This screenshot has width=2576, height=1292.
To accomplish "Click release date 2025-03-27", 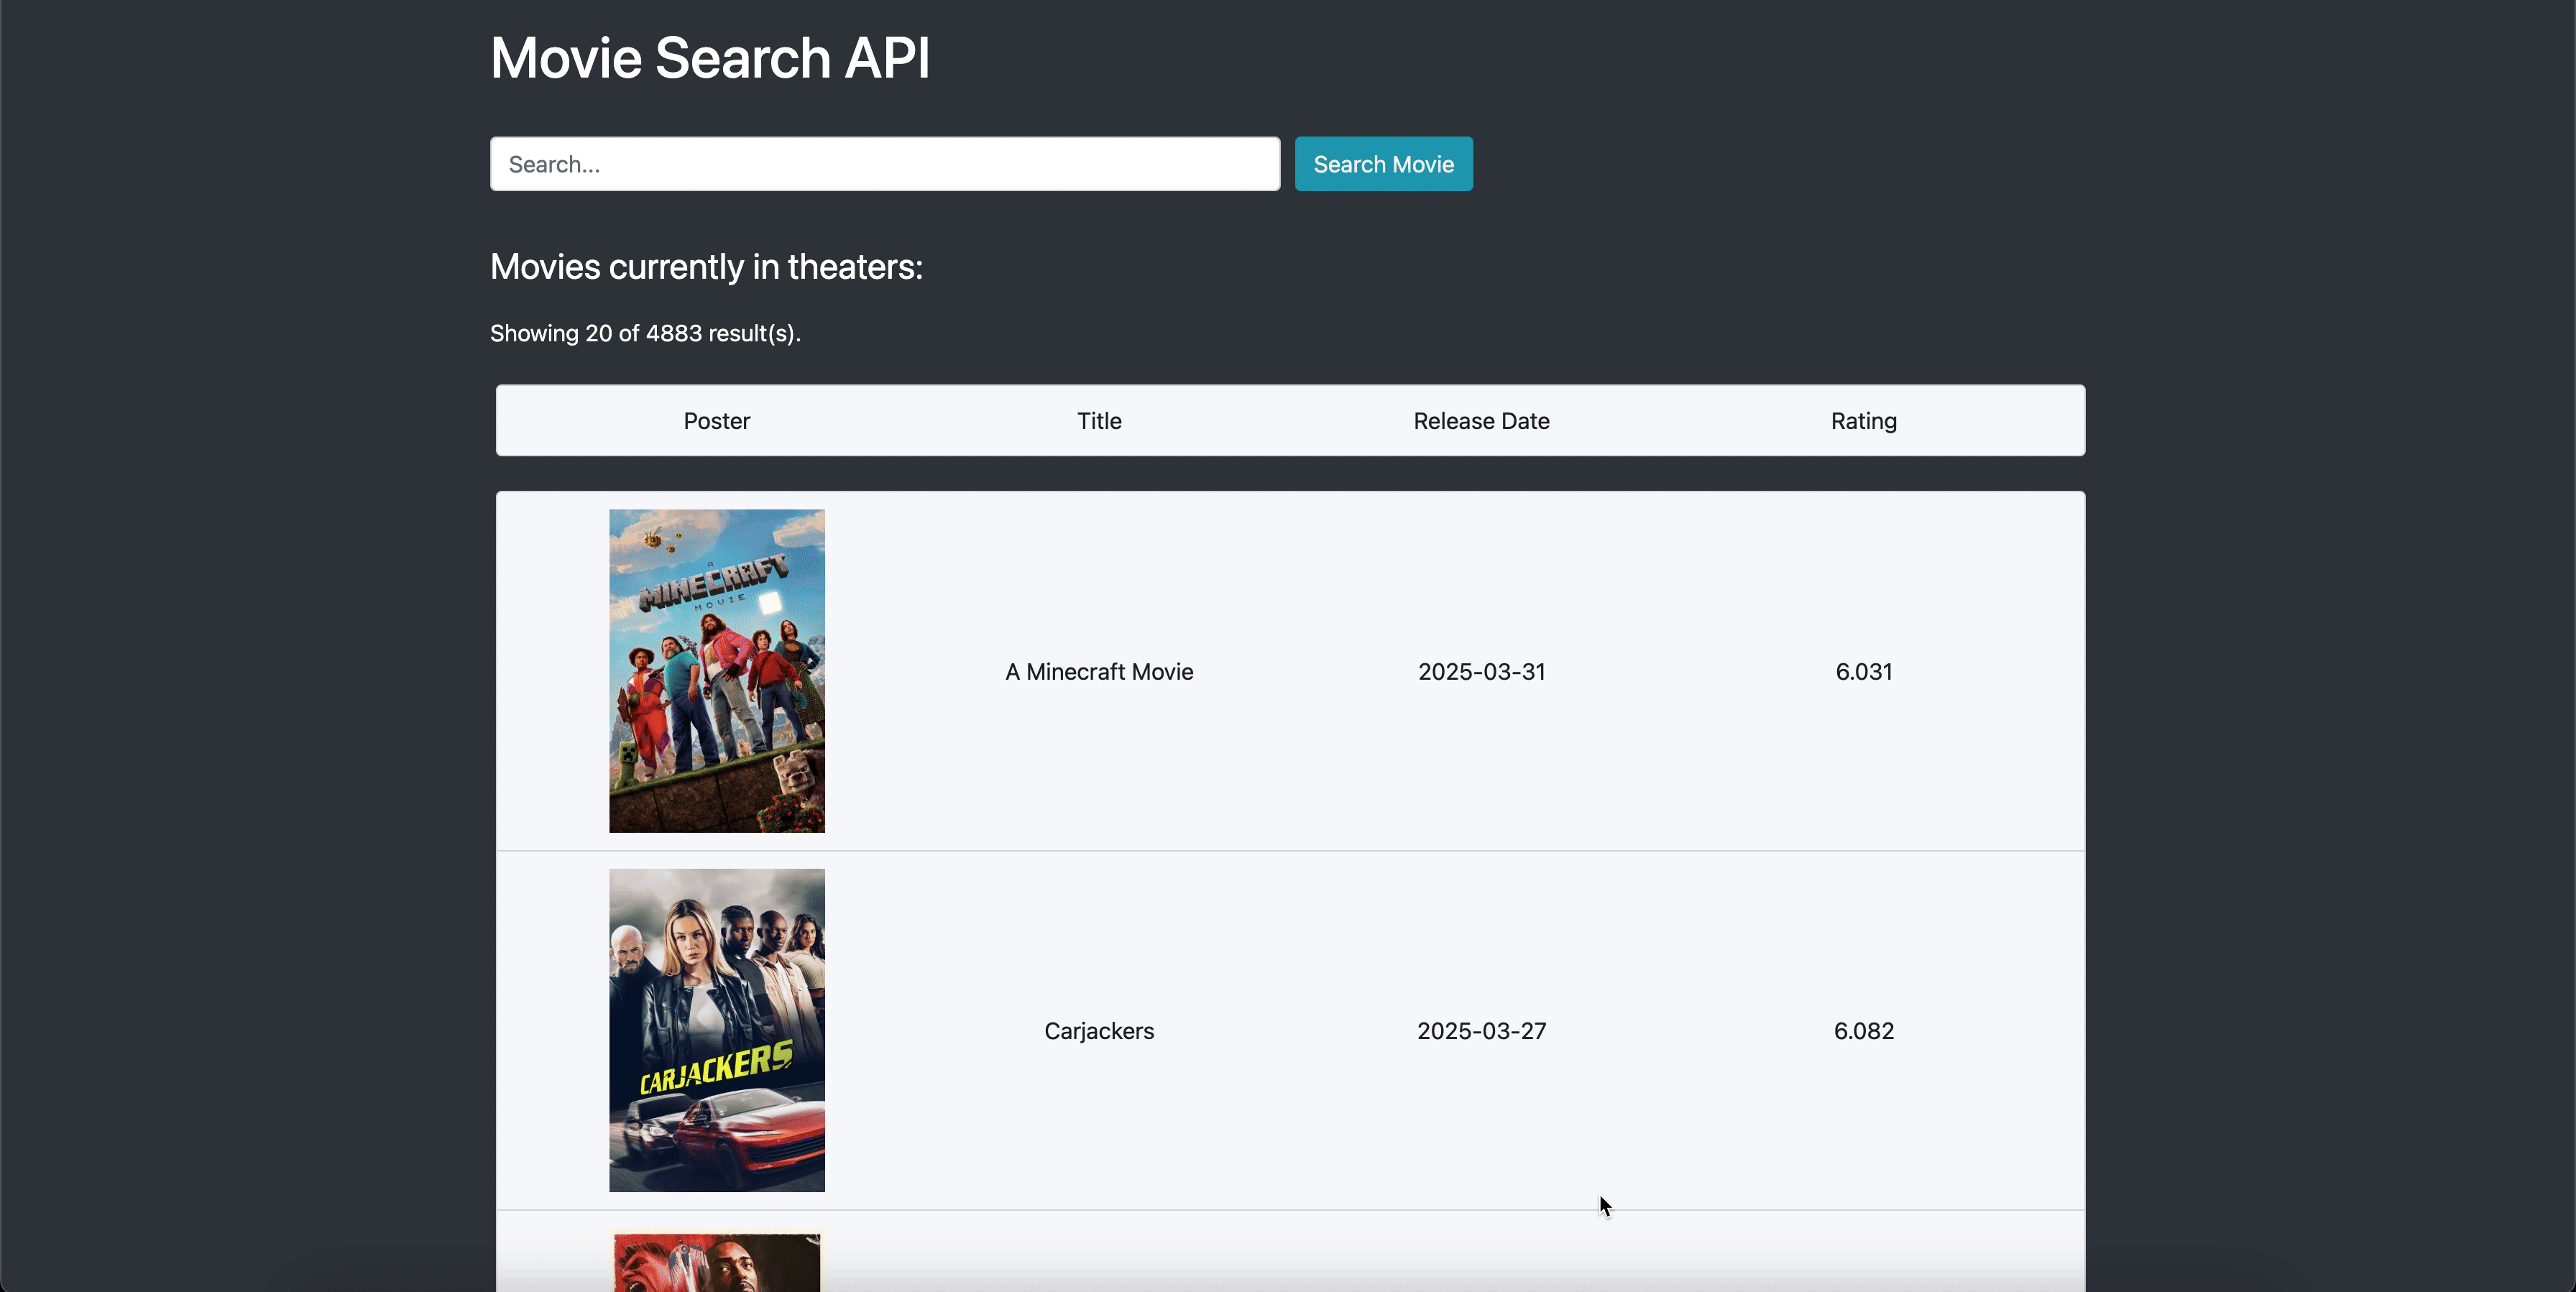I will tap(1481, 1031).
